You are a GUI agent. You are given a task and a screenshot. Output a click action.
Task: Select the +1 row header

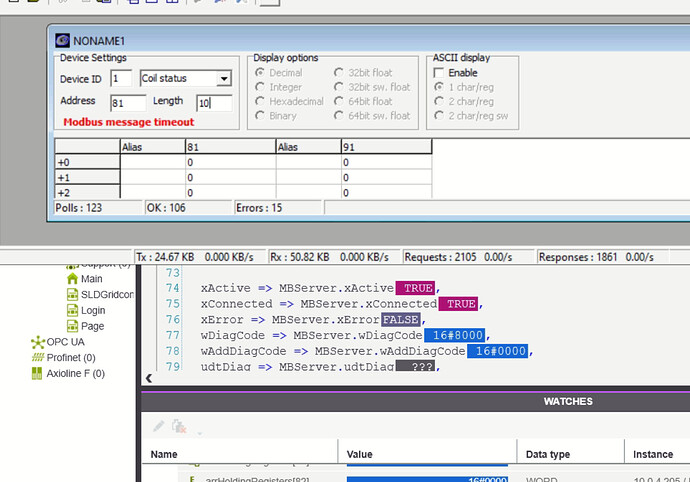(x=87, y=177)
